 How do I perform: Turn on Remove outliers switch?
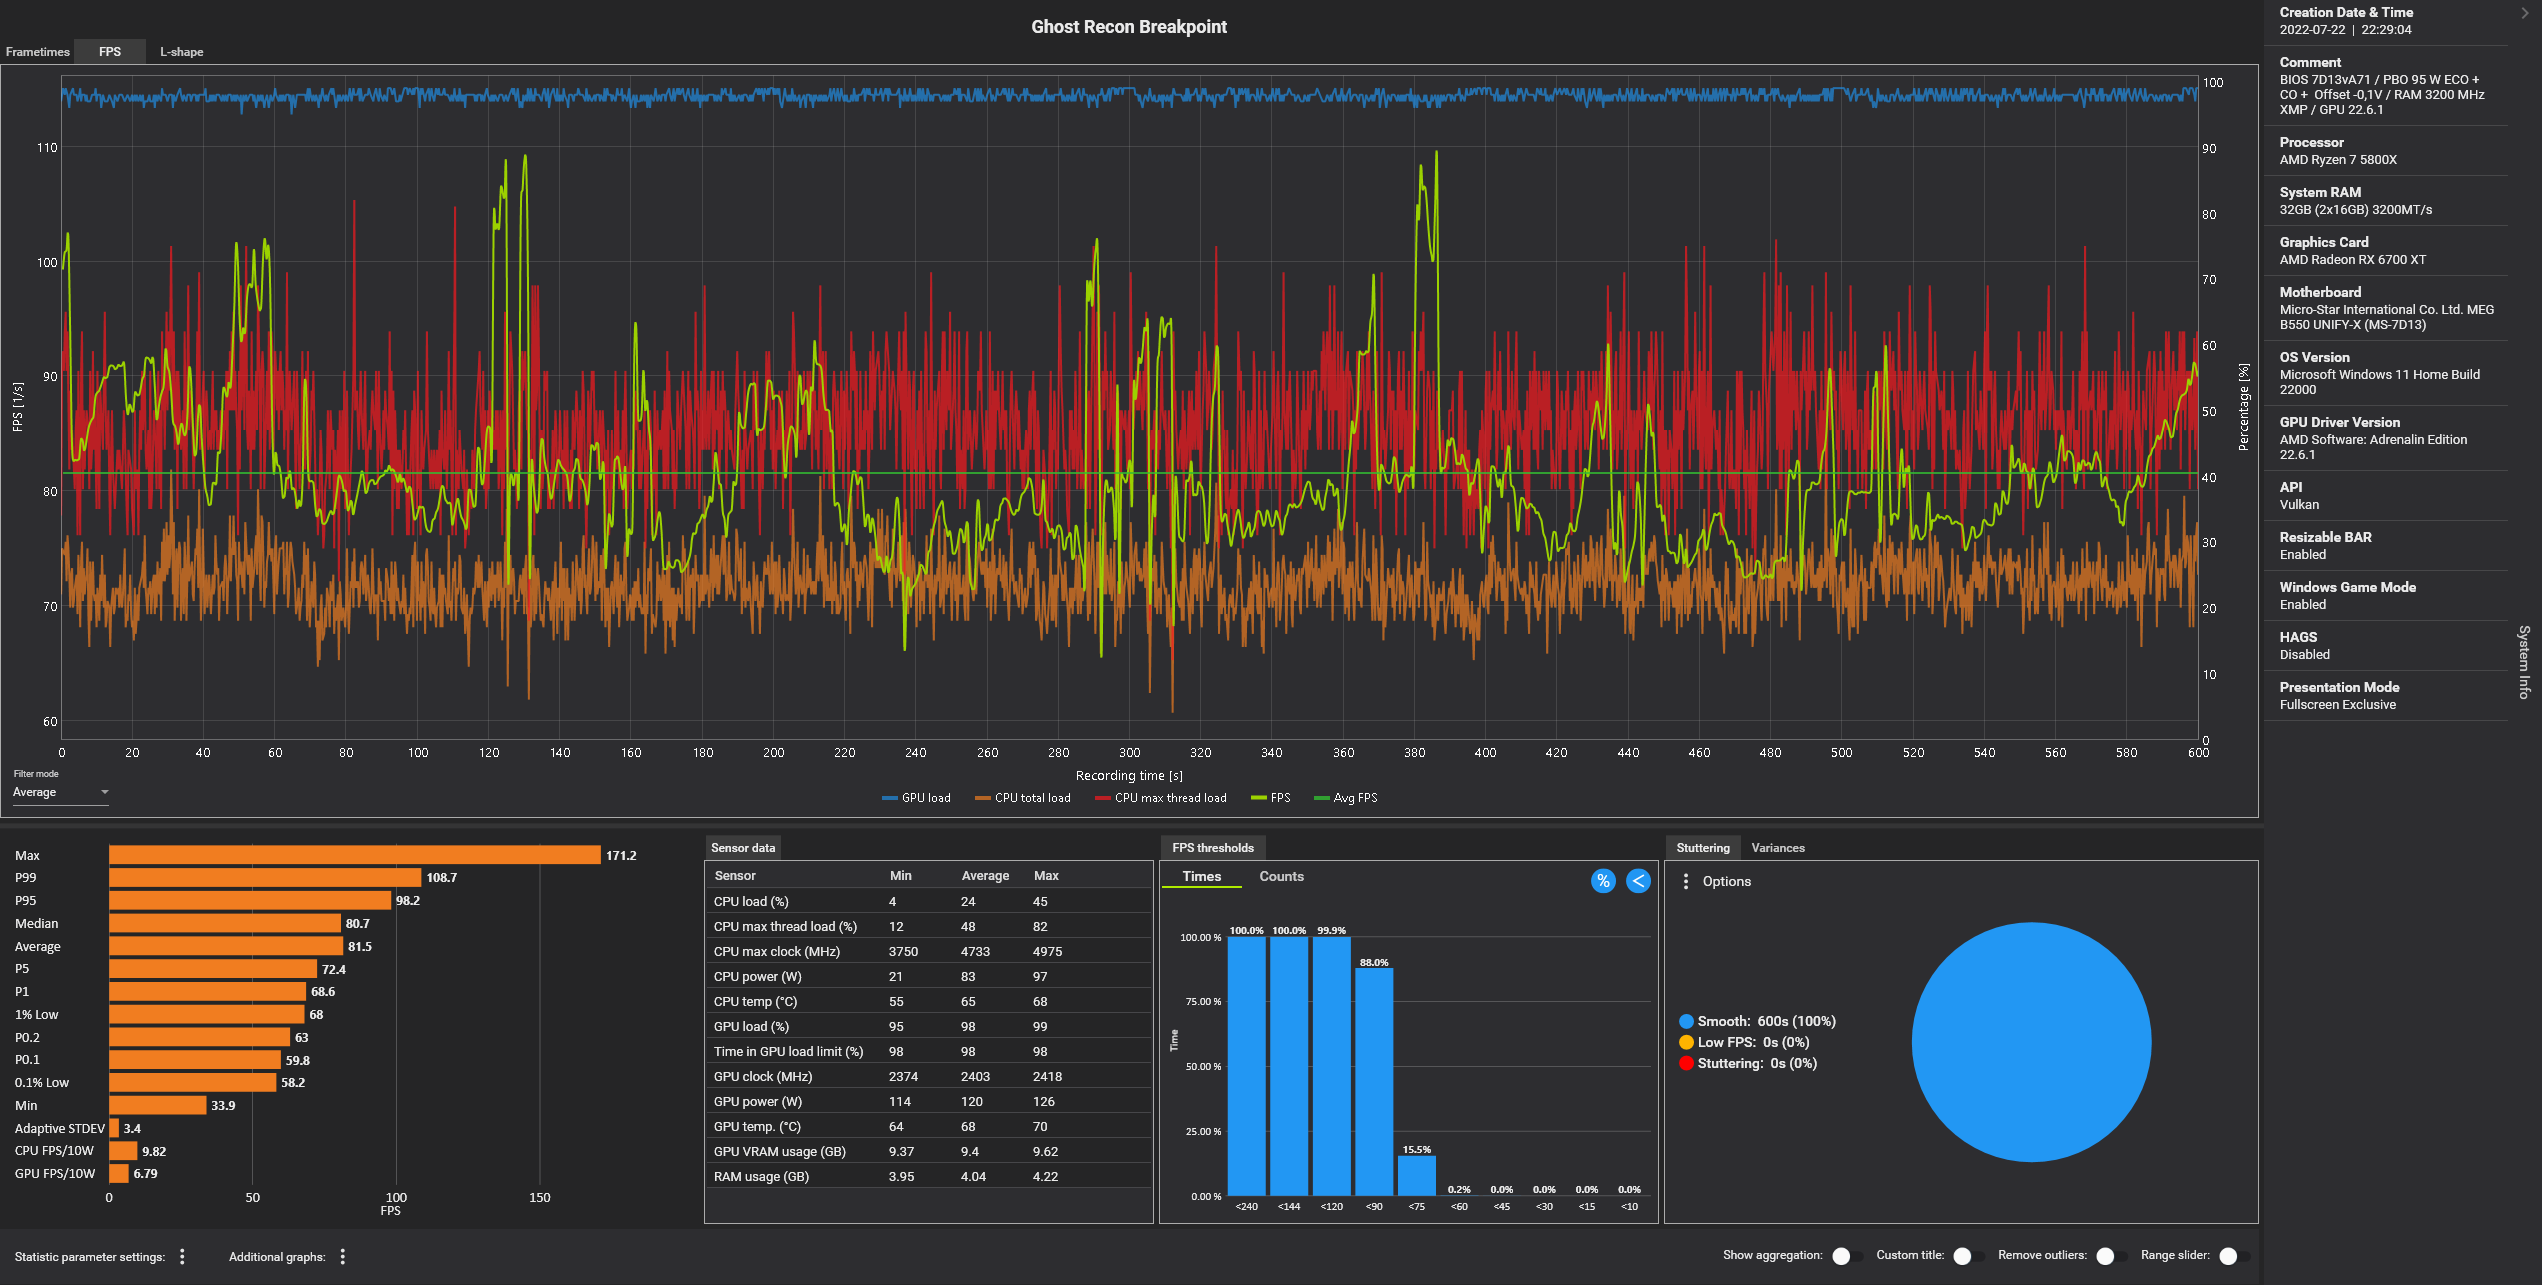[2110, 1256]
